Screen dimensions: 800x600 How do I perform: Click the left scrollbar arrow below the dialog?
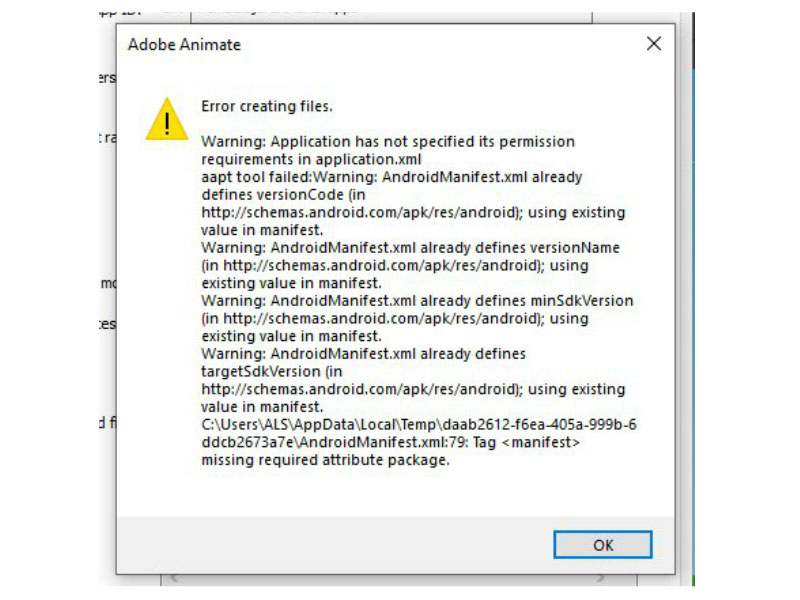(x=175, y=581)
